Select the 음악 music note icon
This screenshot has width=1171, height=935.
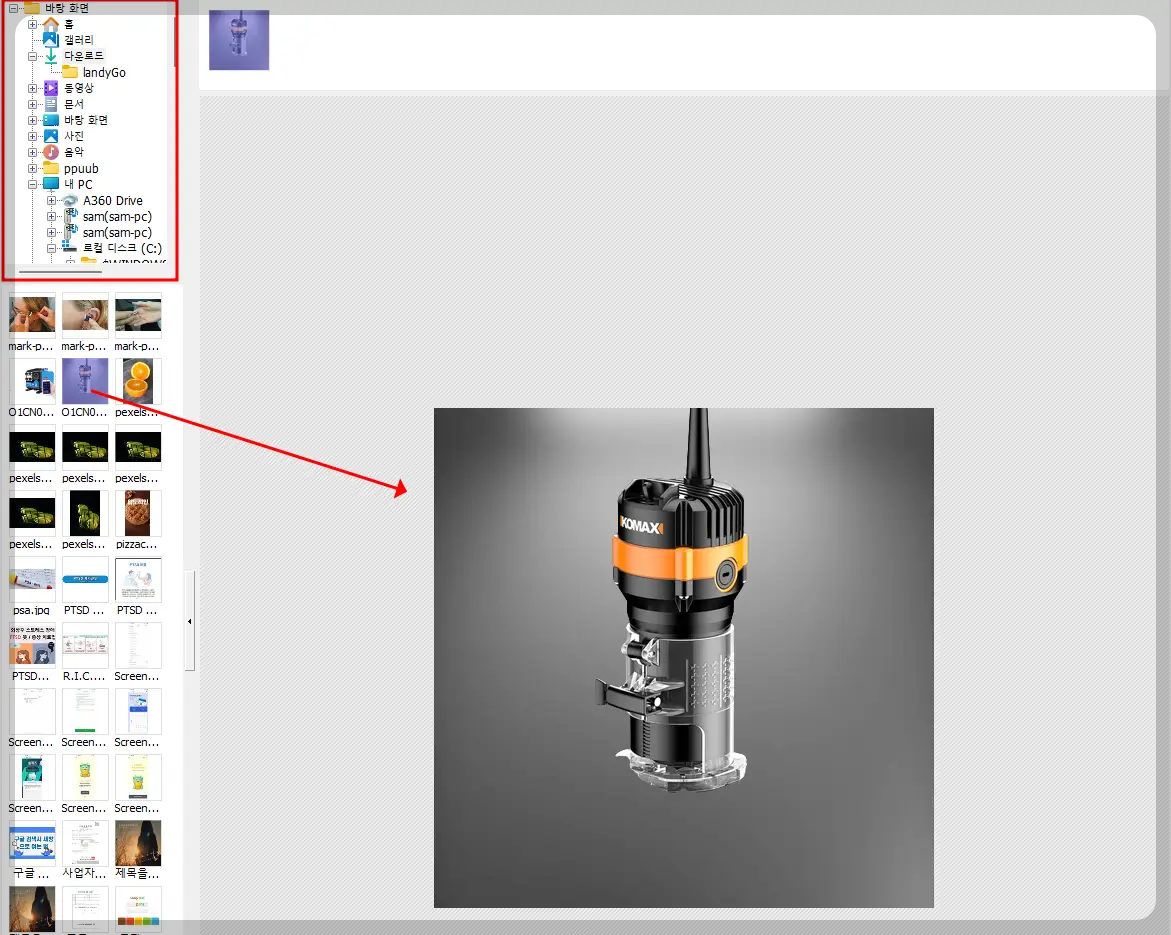pos(51,152)
